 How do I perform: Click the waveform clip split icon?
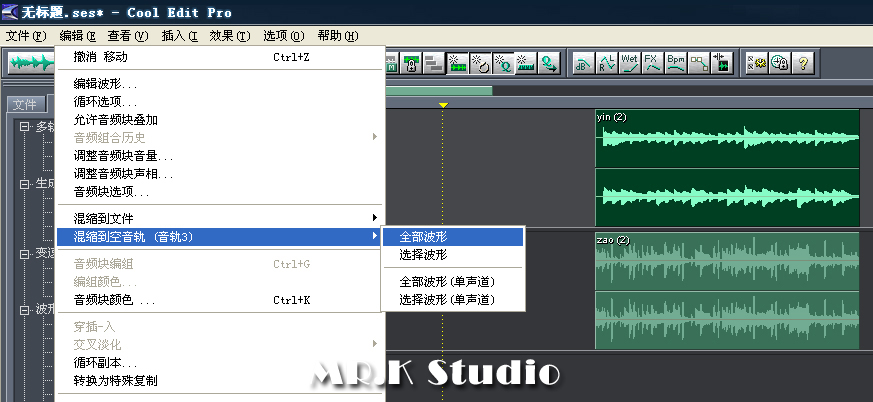(722, 63)
